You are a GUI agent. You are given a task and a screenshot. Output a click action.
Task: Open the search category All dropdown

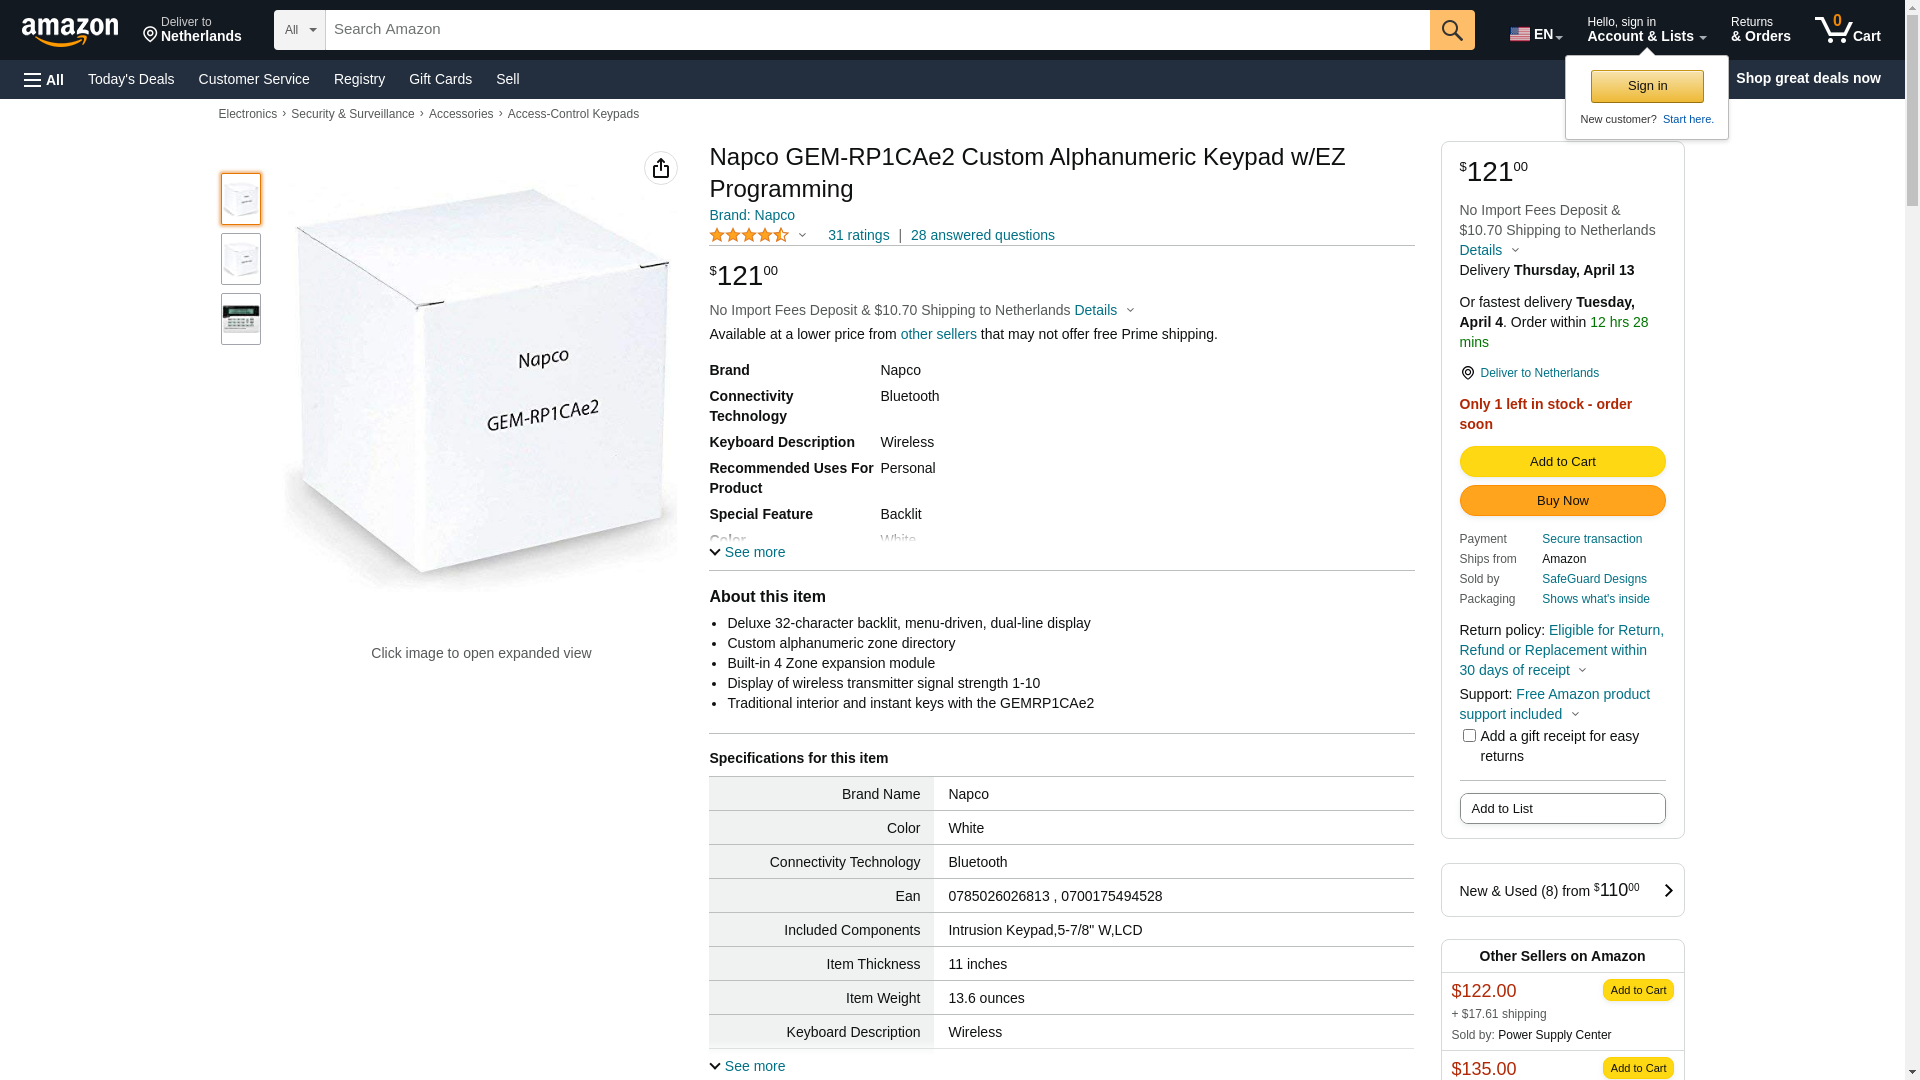point(300,30)
